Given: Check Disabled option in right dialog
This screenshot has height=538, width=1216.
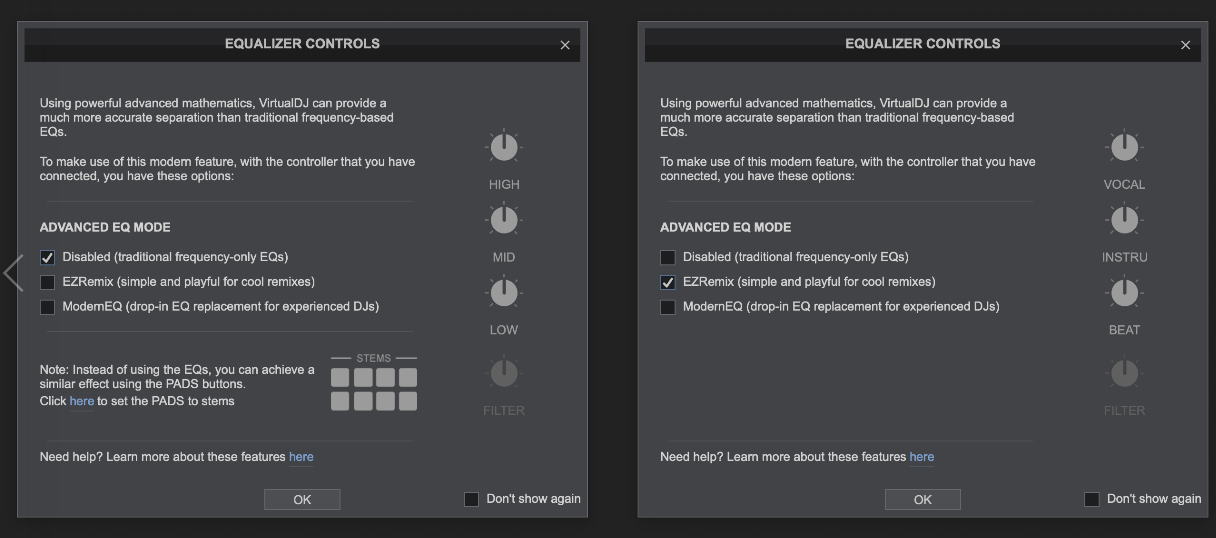Looking at the screenshot, I should (668, 257).
